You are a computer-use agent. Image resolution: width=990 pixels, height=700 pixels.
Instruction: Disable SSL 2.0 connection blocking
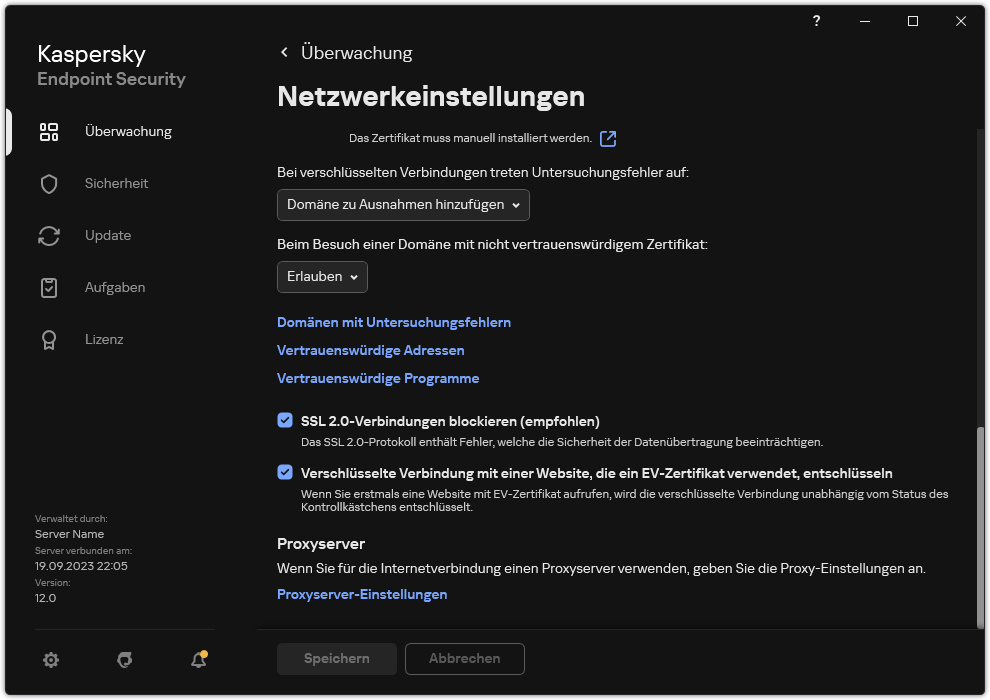point(285,419)
